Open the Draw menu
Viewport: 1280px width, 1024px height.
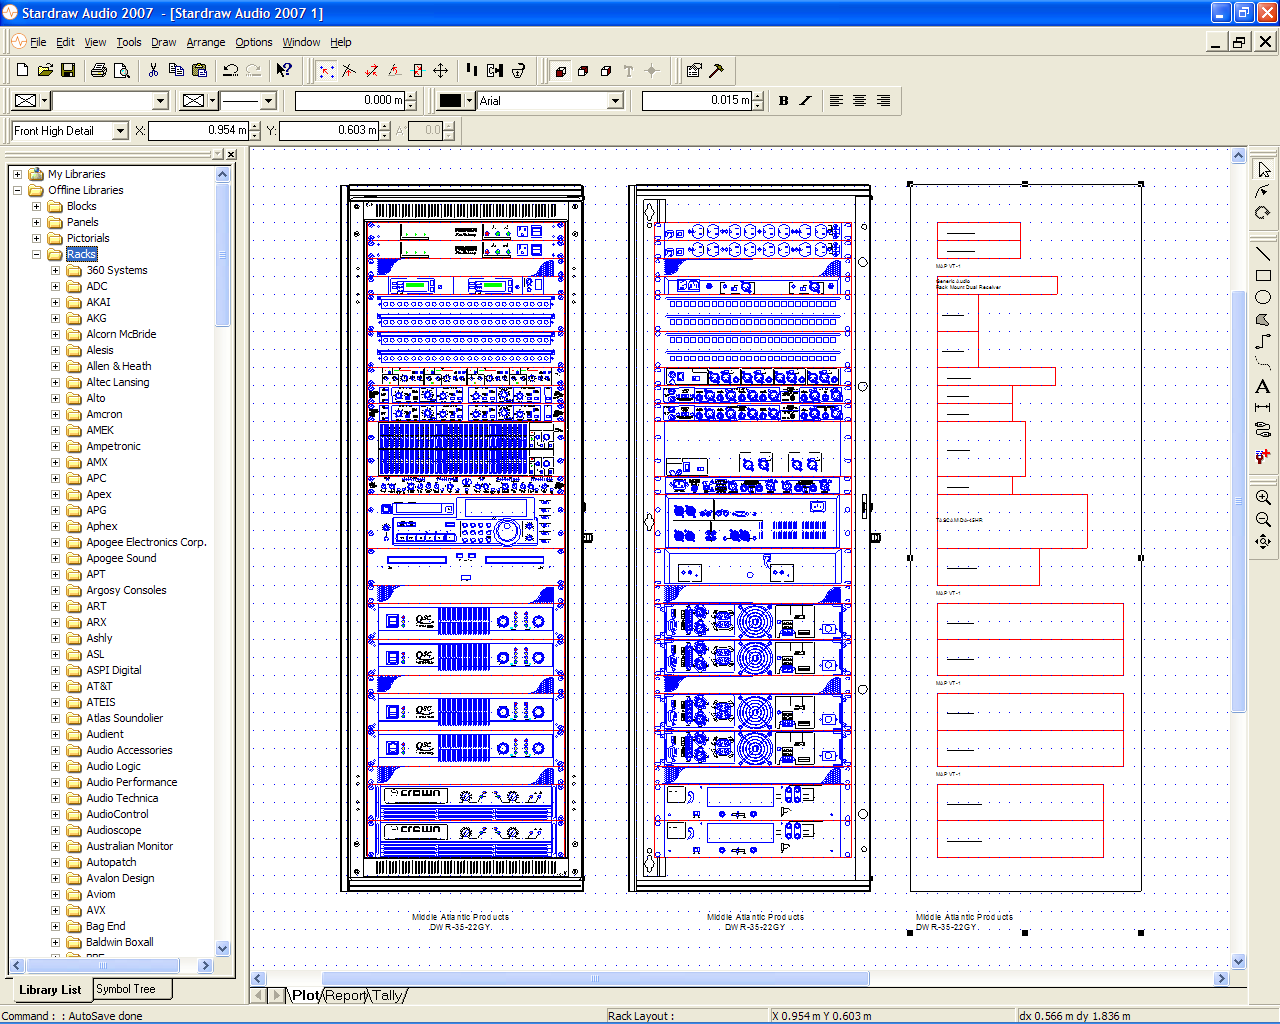click(x=164, y=42)
